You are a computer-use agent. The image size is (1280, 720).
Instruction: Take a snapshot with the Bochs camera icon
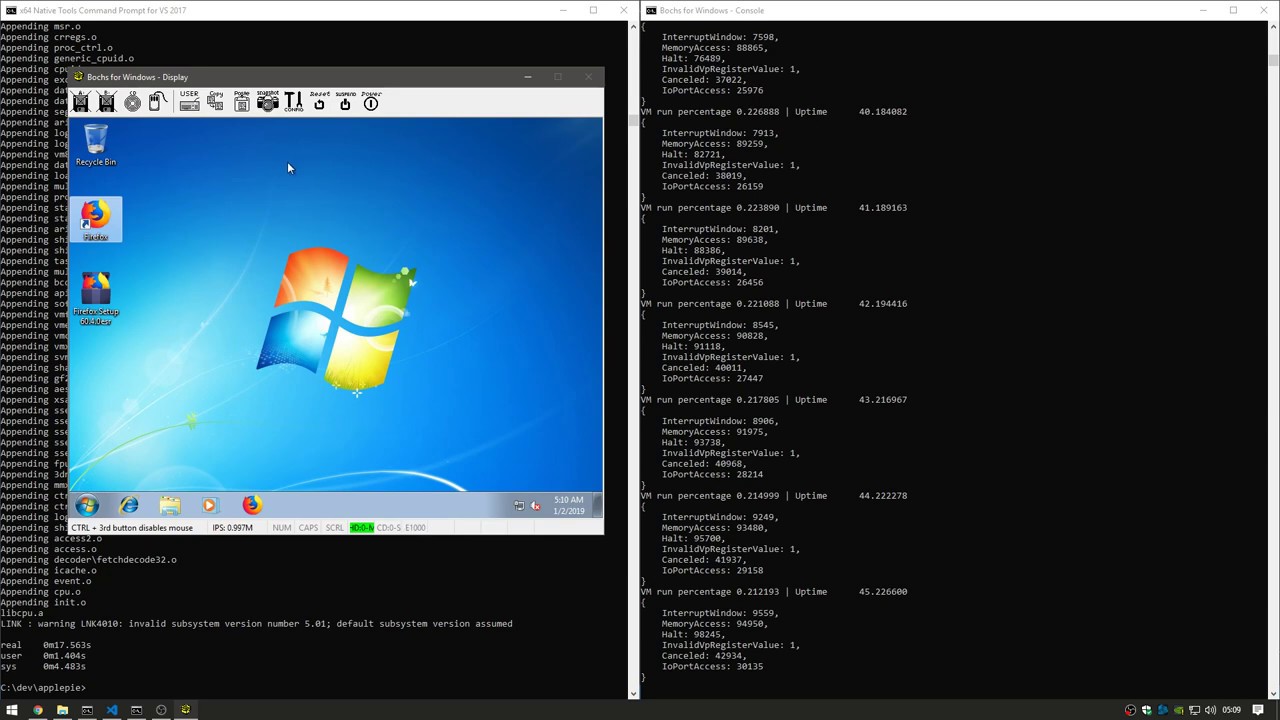click(x=267, y=101)
